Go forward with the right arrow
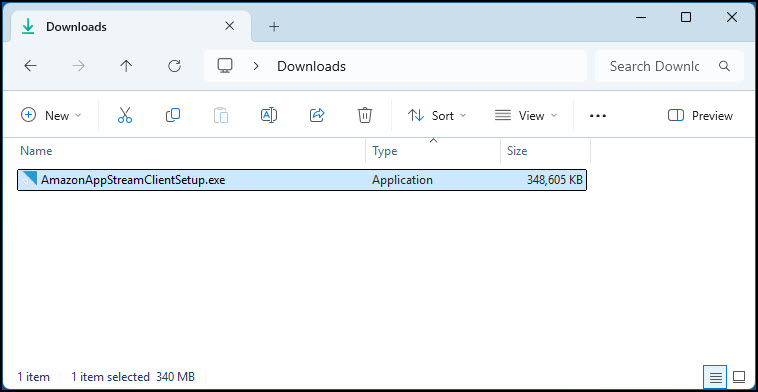Image resolution: width=758 pixels, height=392 pixels. [78, 66]
